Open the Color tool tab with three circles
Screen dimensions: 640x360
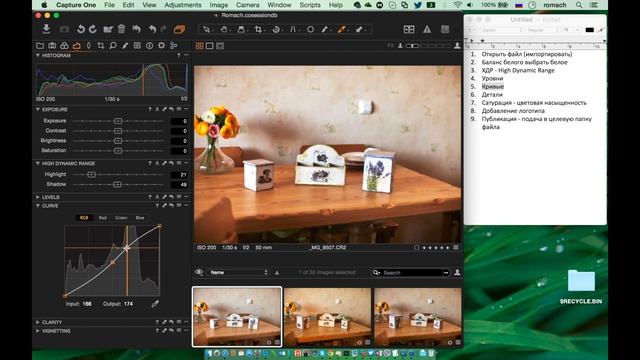point(64,46)
